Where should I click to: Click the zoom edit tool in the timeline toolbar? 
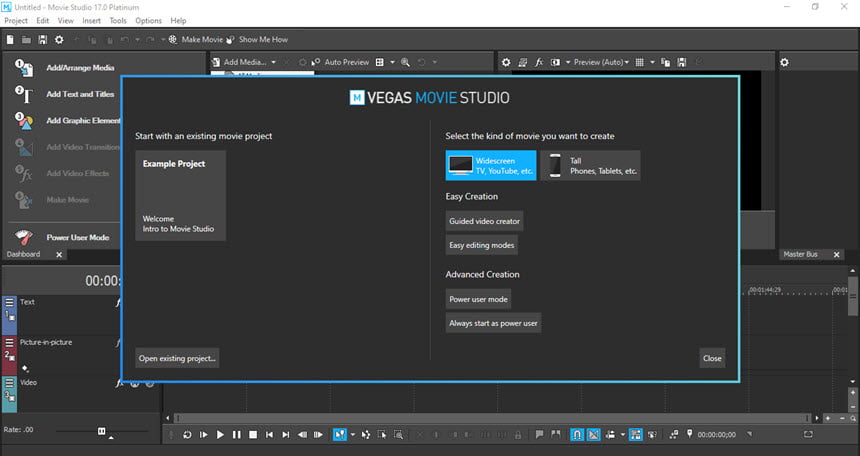(399, 434)
